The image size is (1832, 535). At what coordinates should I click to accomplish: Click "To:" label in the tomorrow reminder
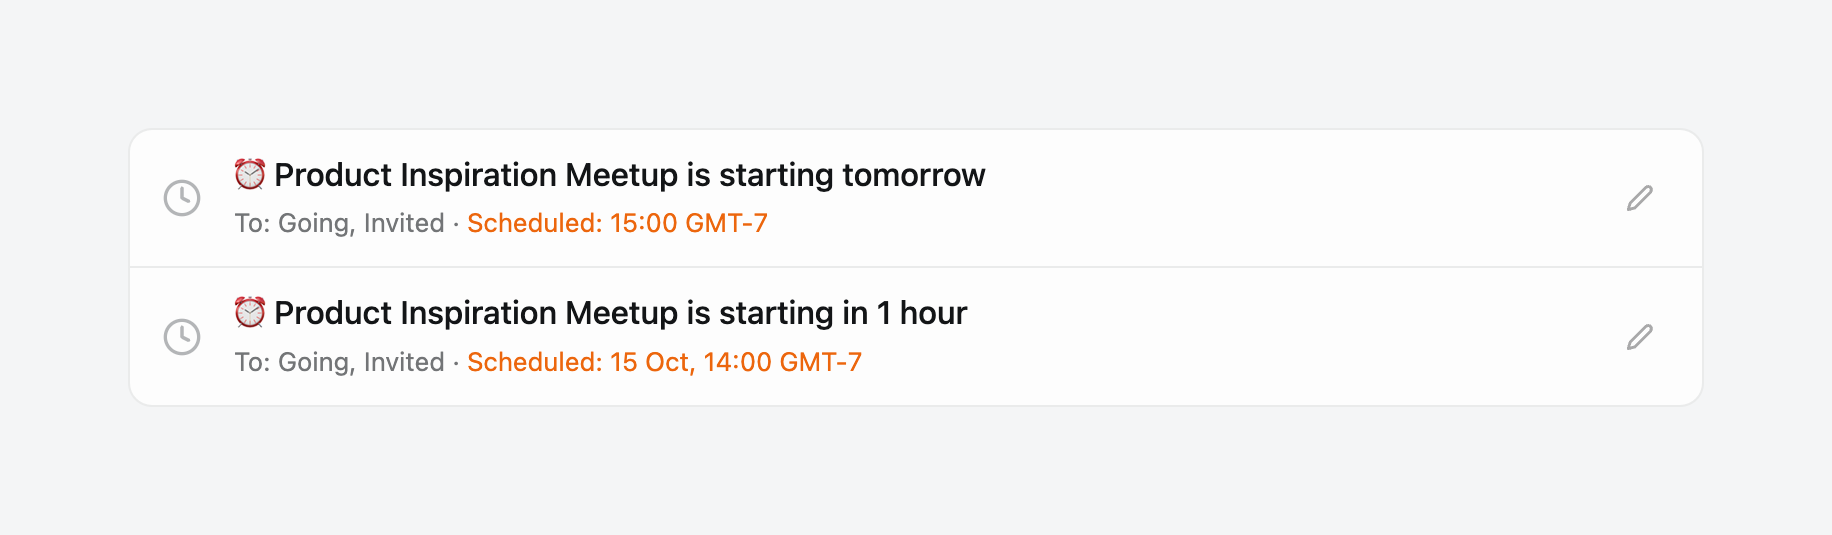click(x=252, y=223)
